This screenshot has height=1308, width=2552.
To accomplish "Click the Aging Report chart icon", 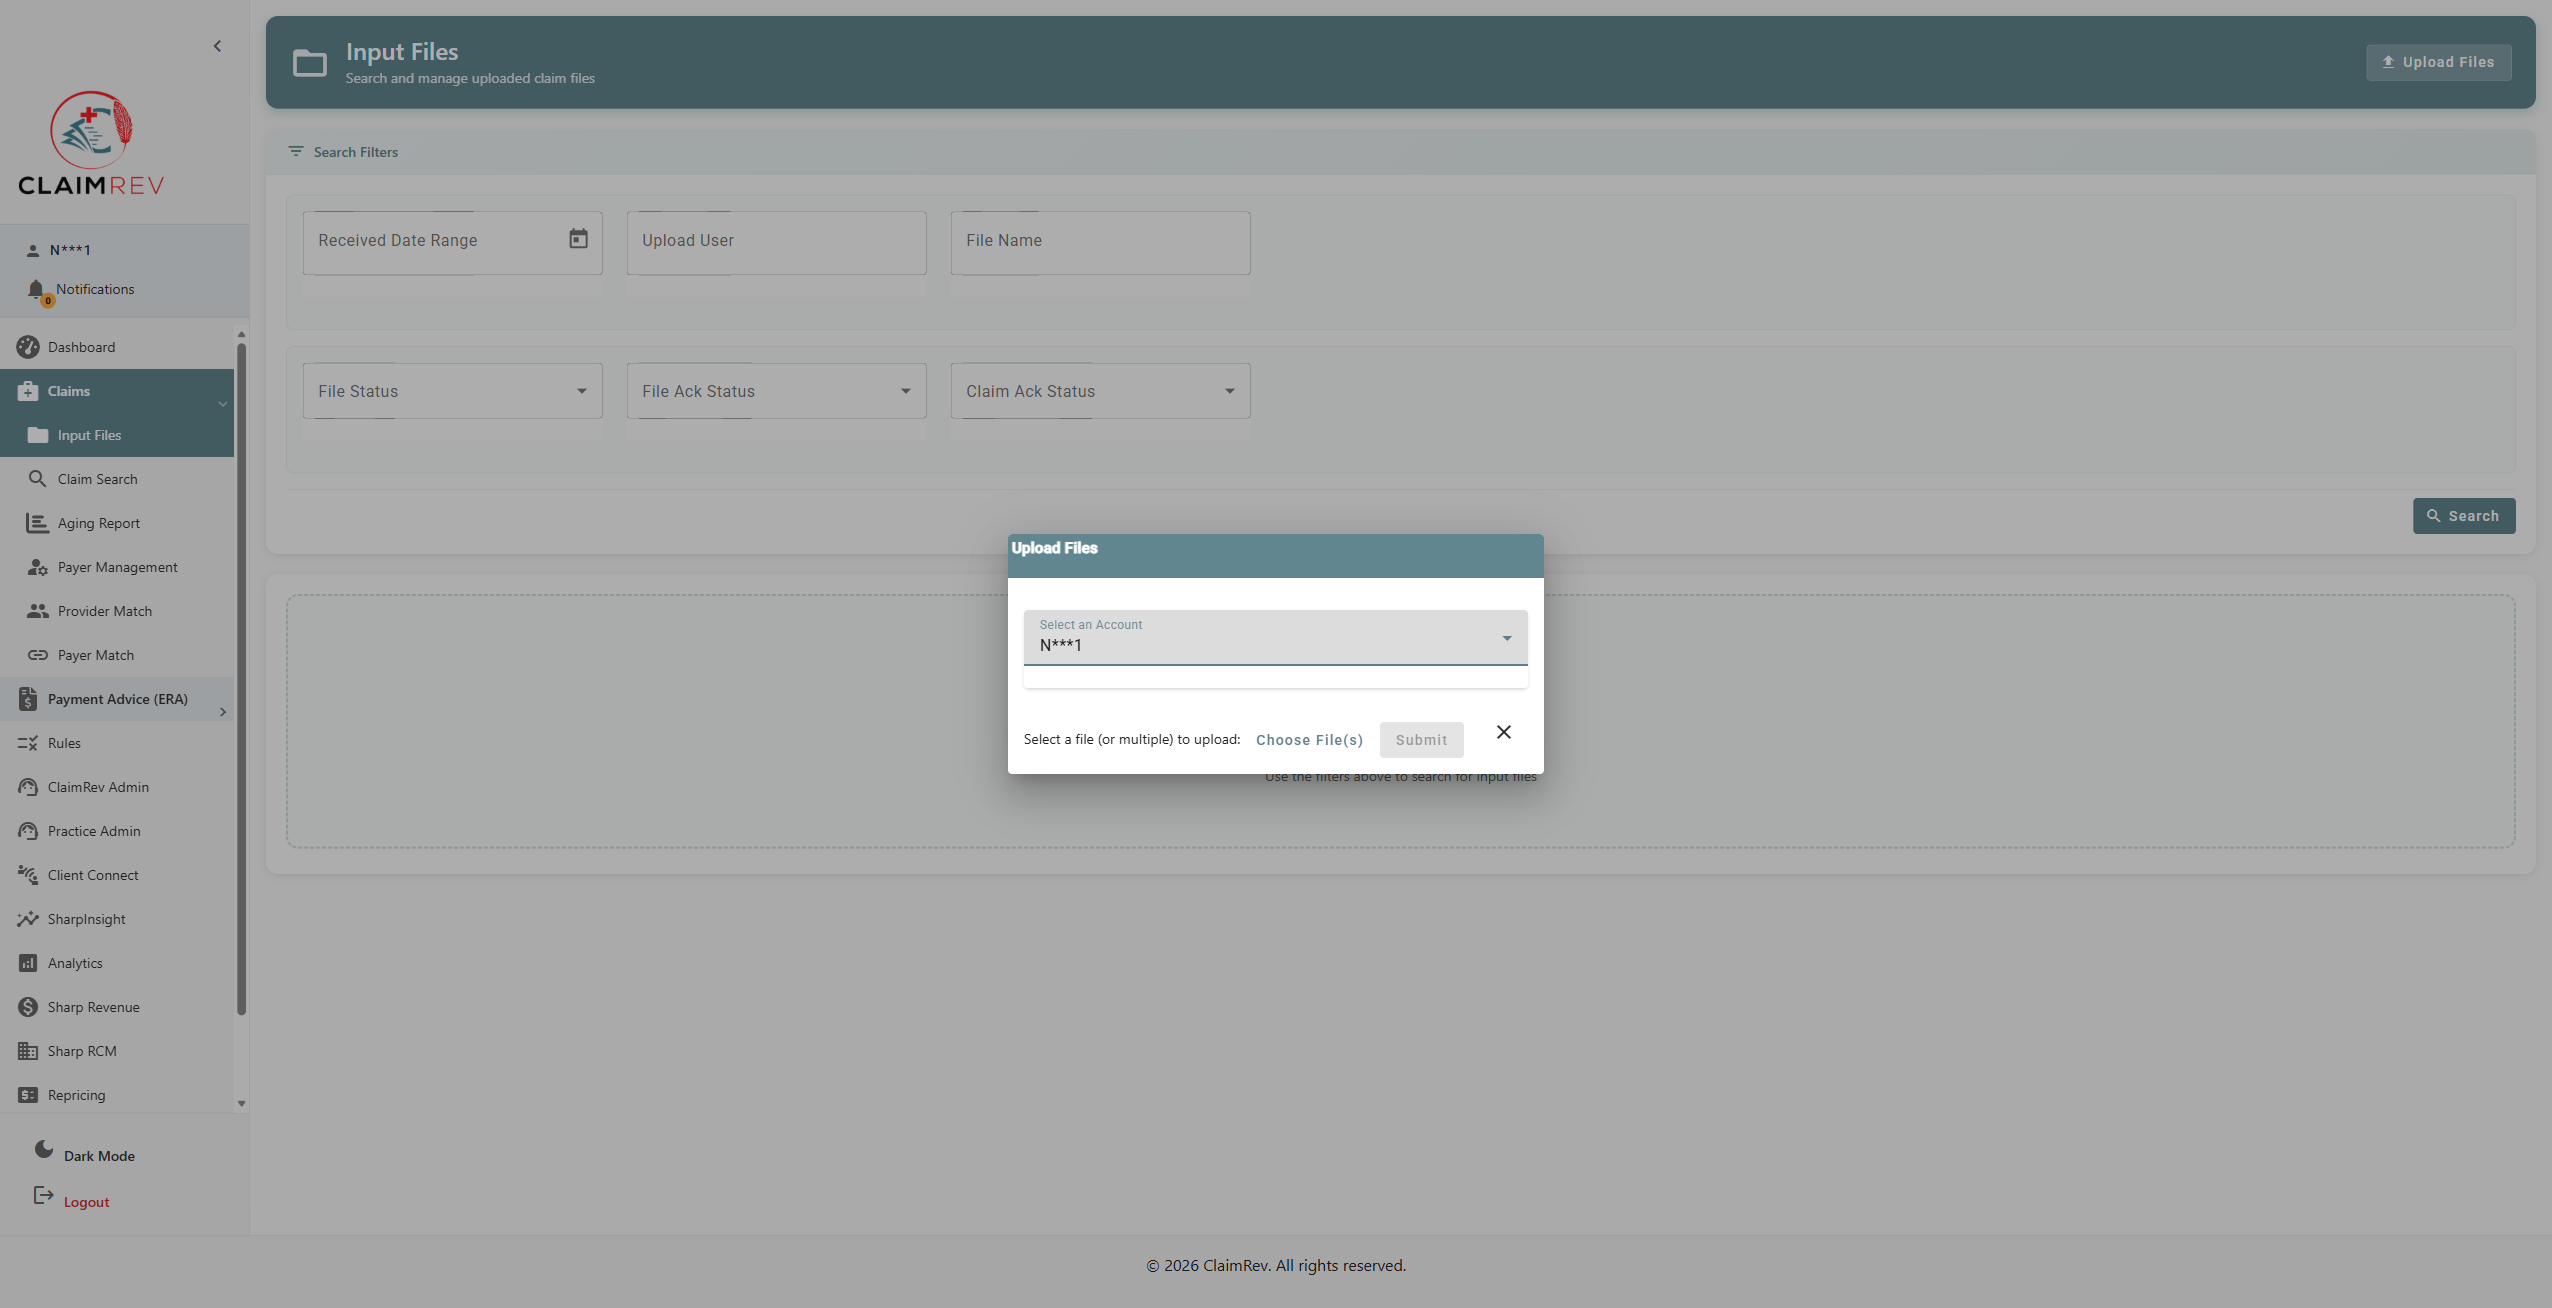I will tap(38, 523).
